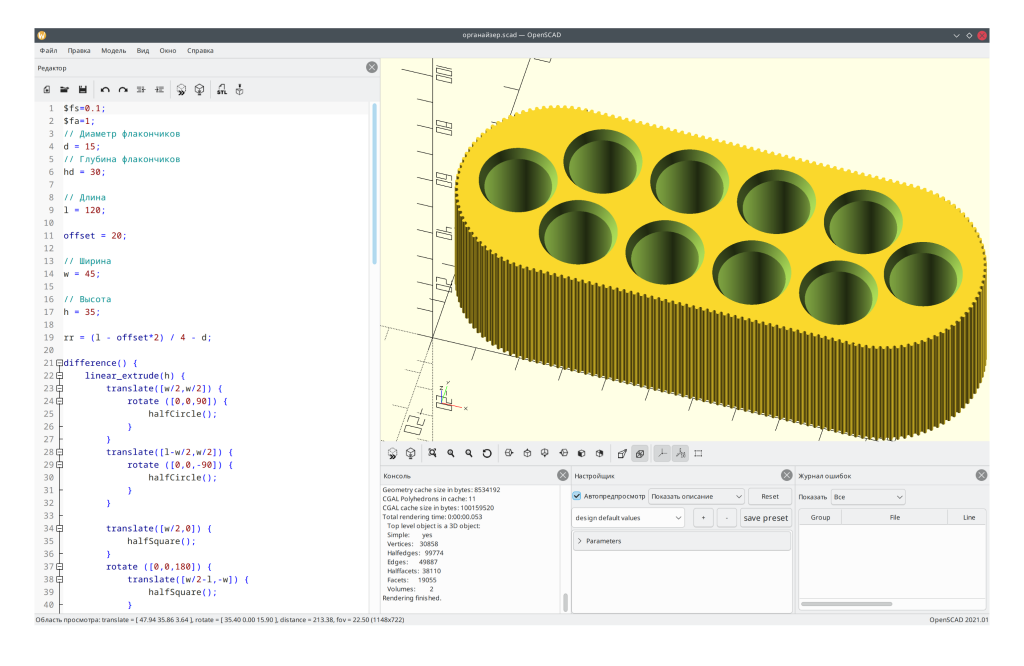Click View All icon in viewport toolbar
This screenshot has height=666, width=1024.
[x=432, y=453]
